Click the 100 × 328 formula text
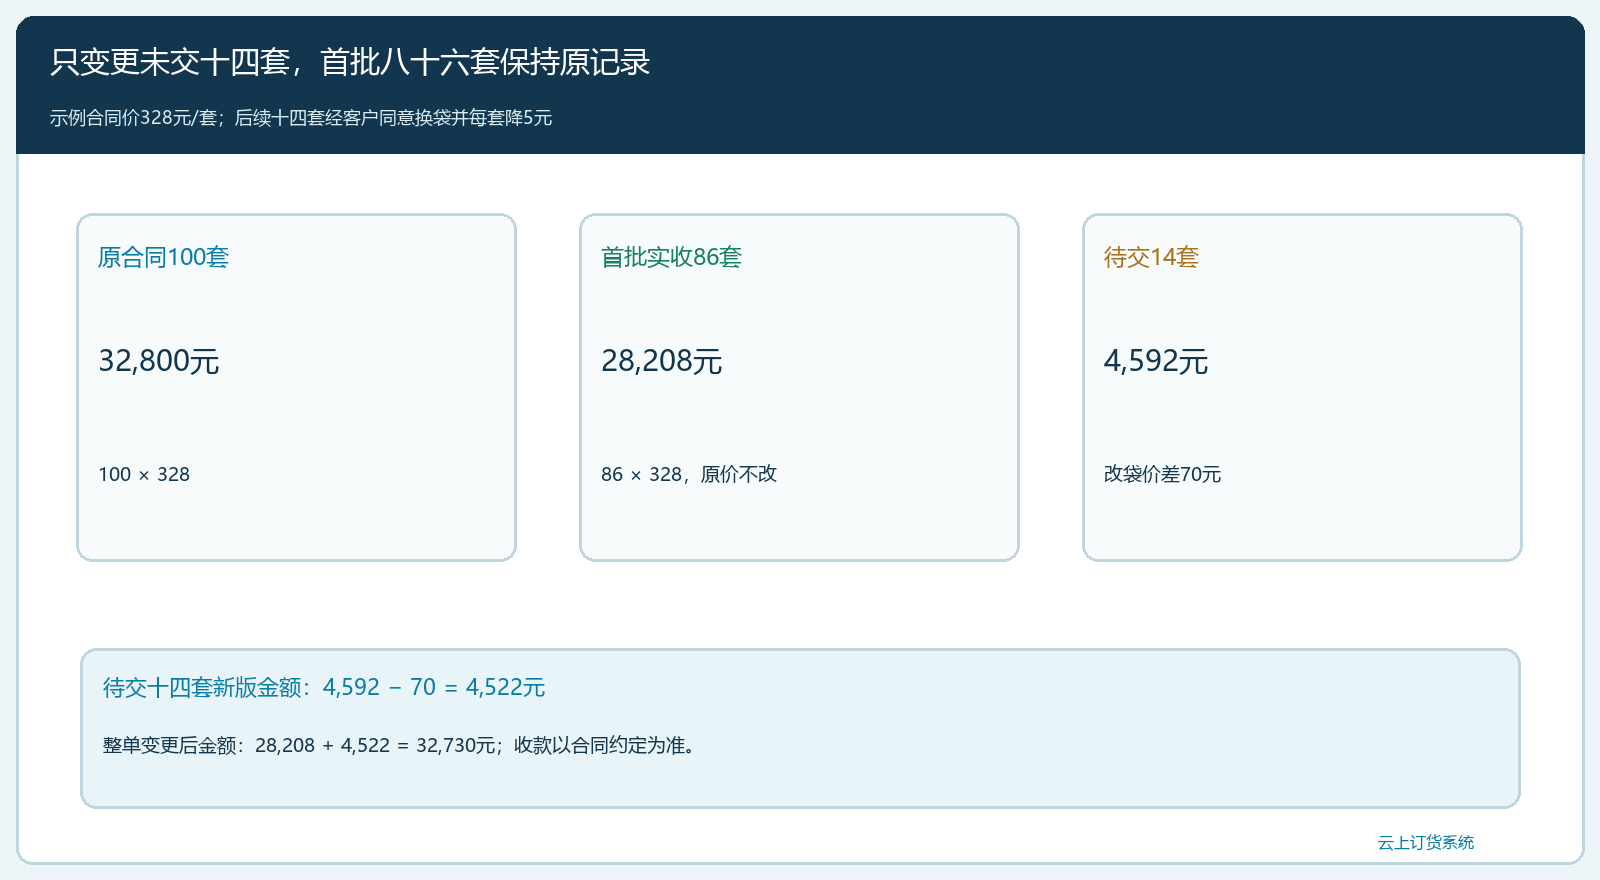This screenshot has width=1600, height=880. click(144, 474)
